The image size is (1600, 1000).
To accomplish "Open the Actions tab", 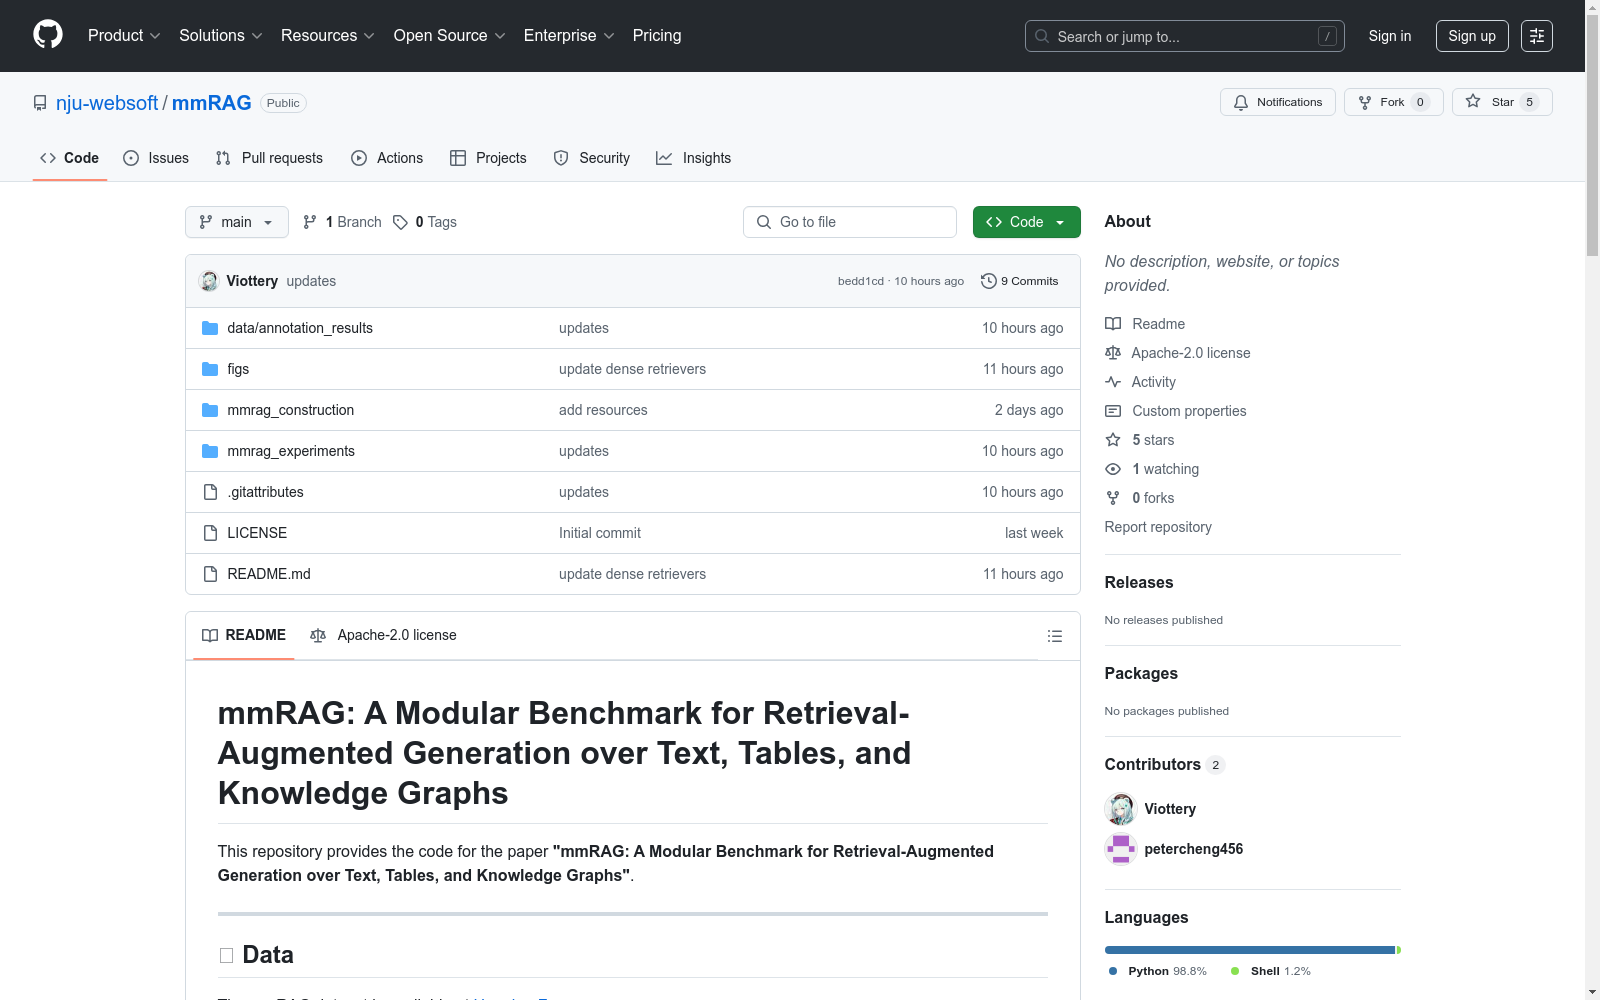I will click(387, 158).
